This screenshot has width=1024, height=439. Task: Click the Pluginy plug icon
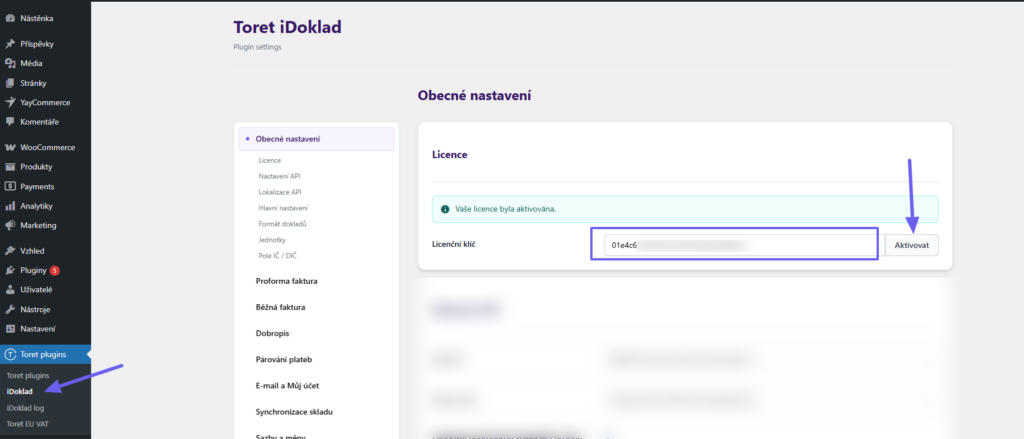[10, 270]
